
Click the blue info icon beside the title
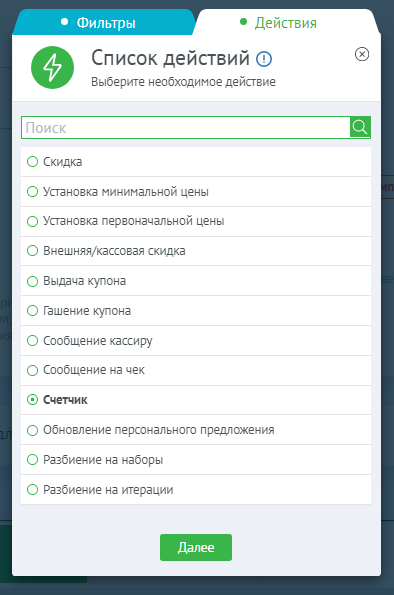264,59
